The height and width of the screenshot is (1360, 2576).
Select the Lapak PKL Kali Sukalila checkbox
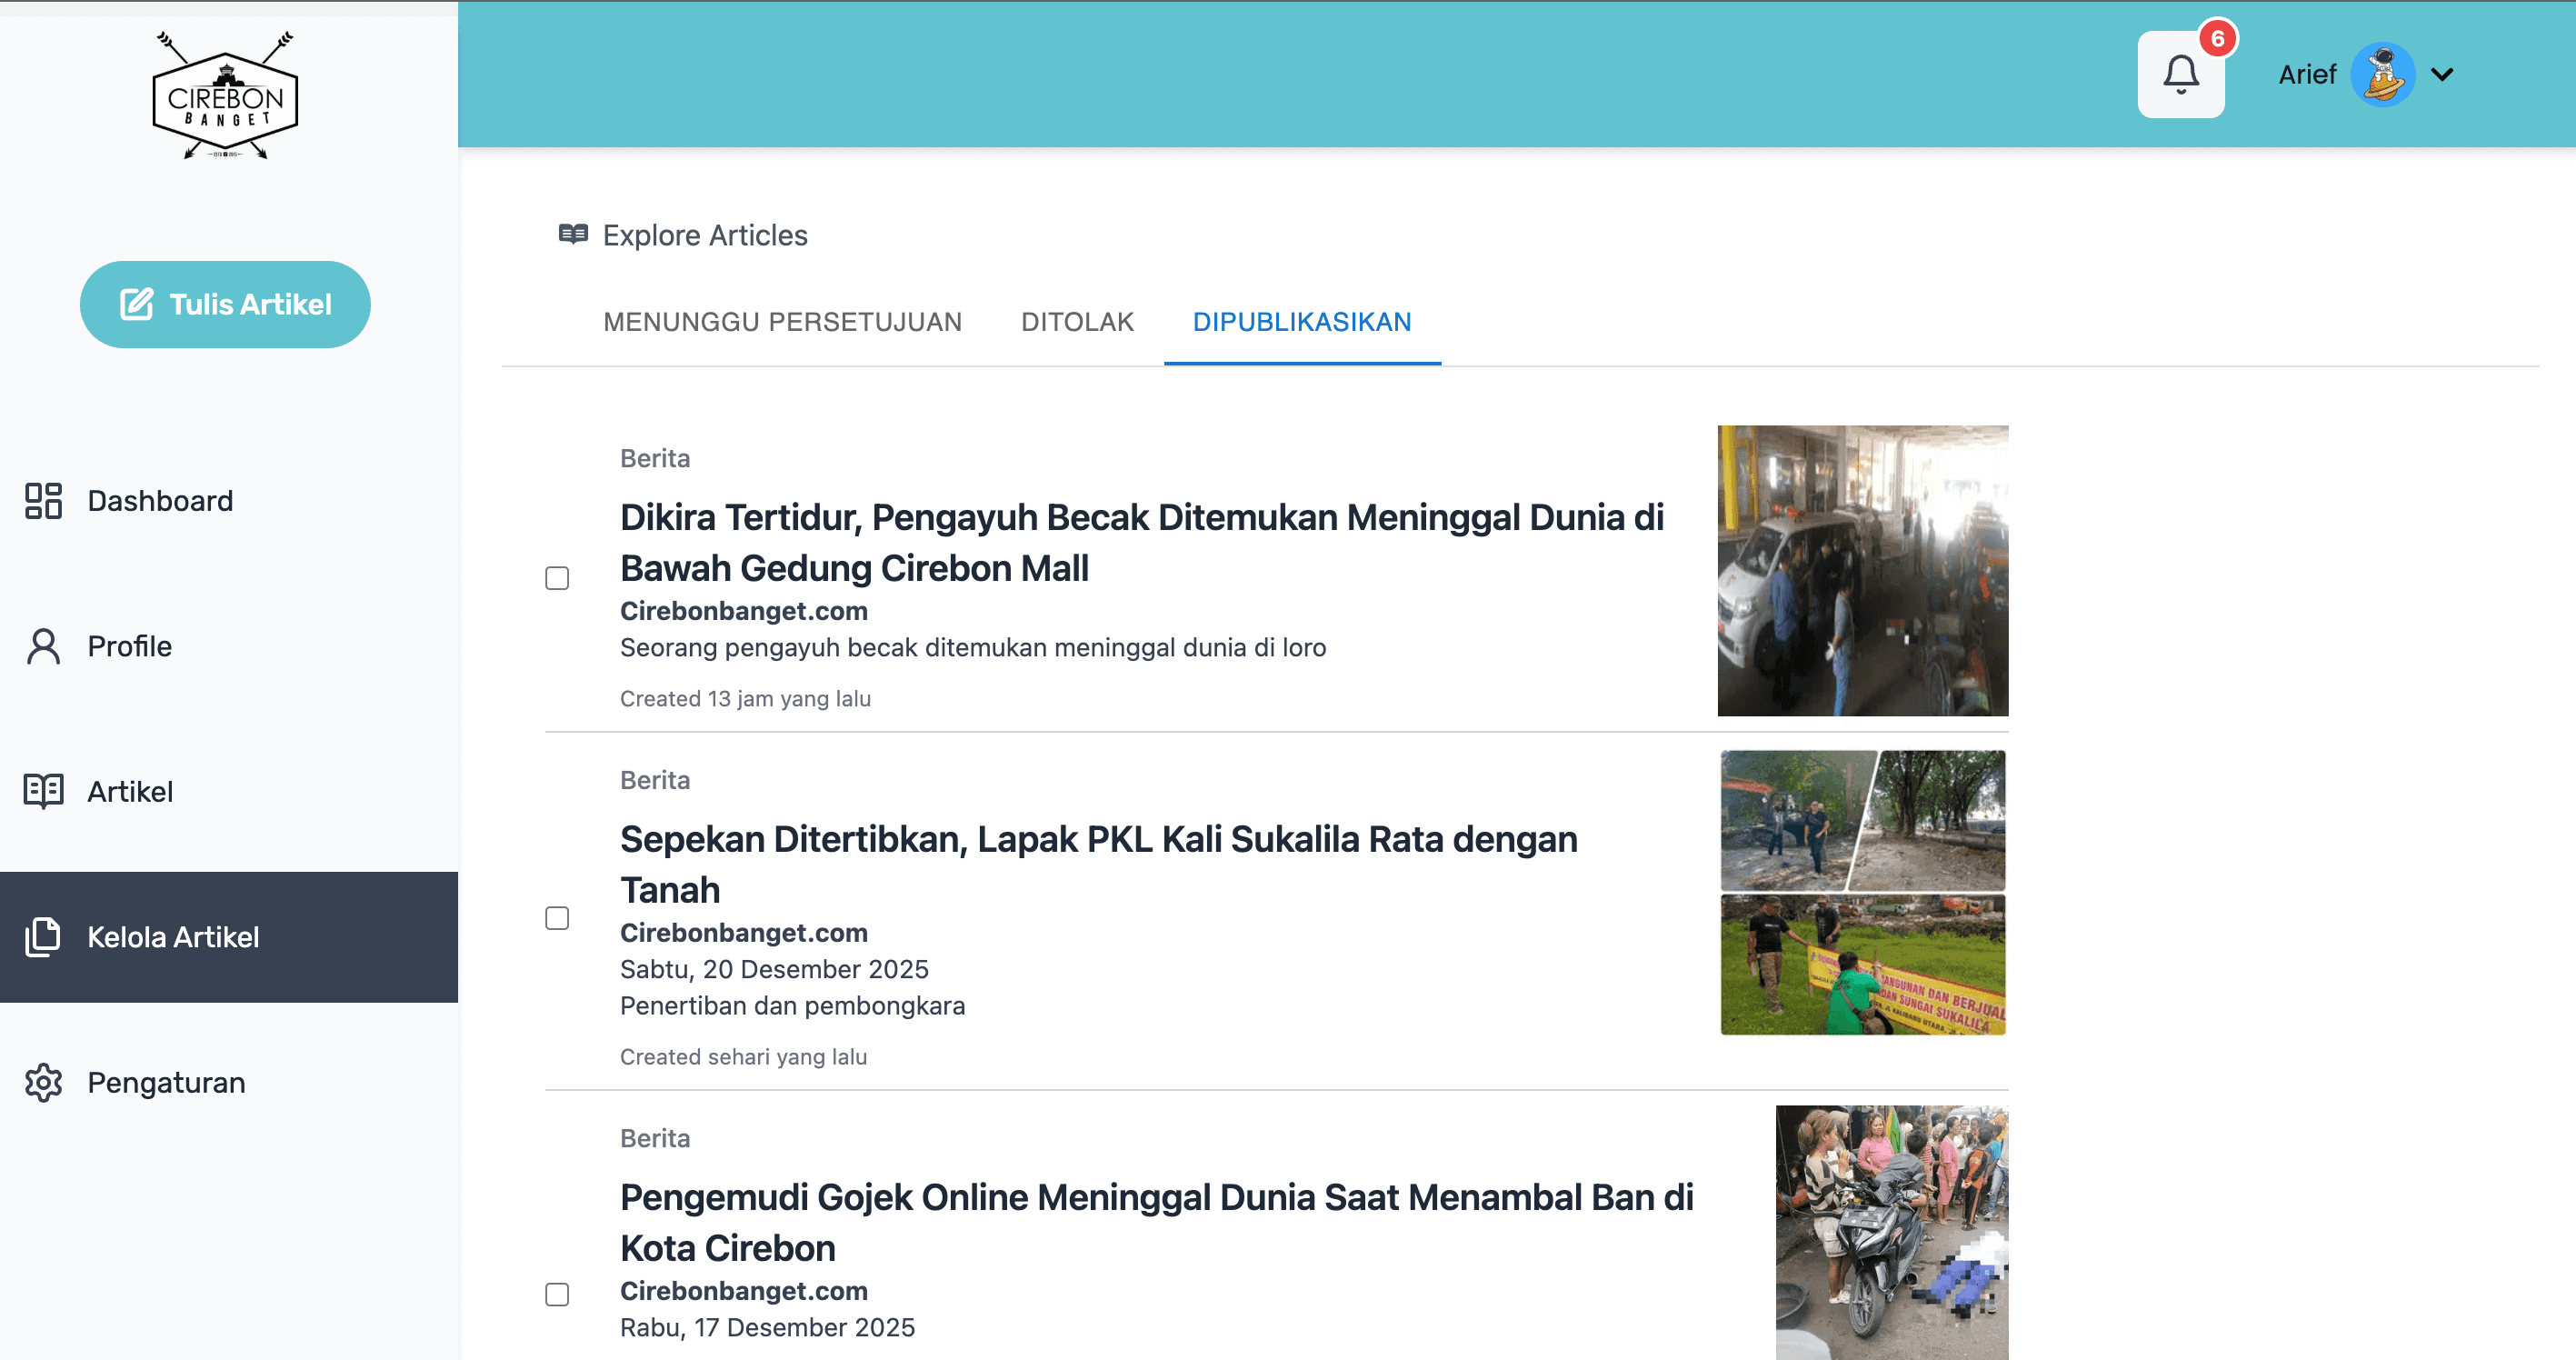(557, 918)
